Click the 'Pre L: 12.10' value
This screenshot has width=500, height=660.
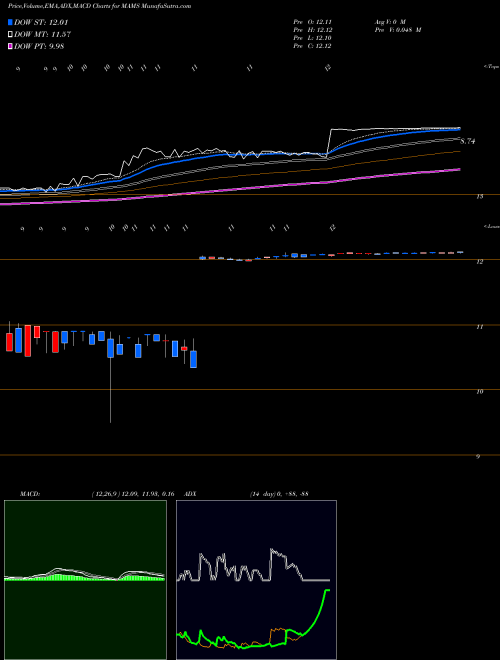pos(312,38)
